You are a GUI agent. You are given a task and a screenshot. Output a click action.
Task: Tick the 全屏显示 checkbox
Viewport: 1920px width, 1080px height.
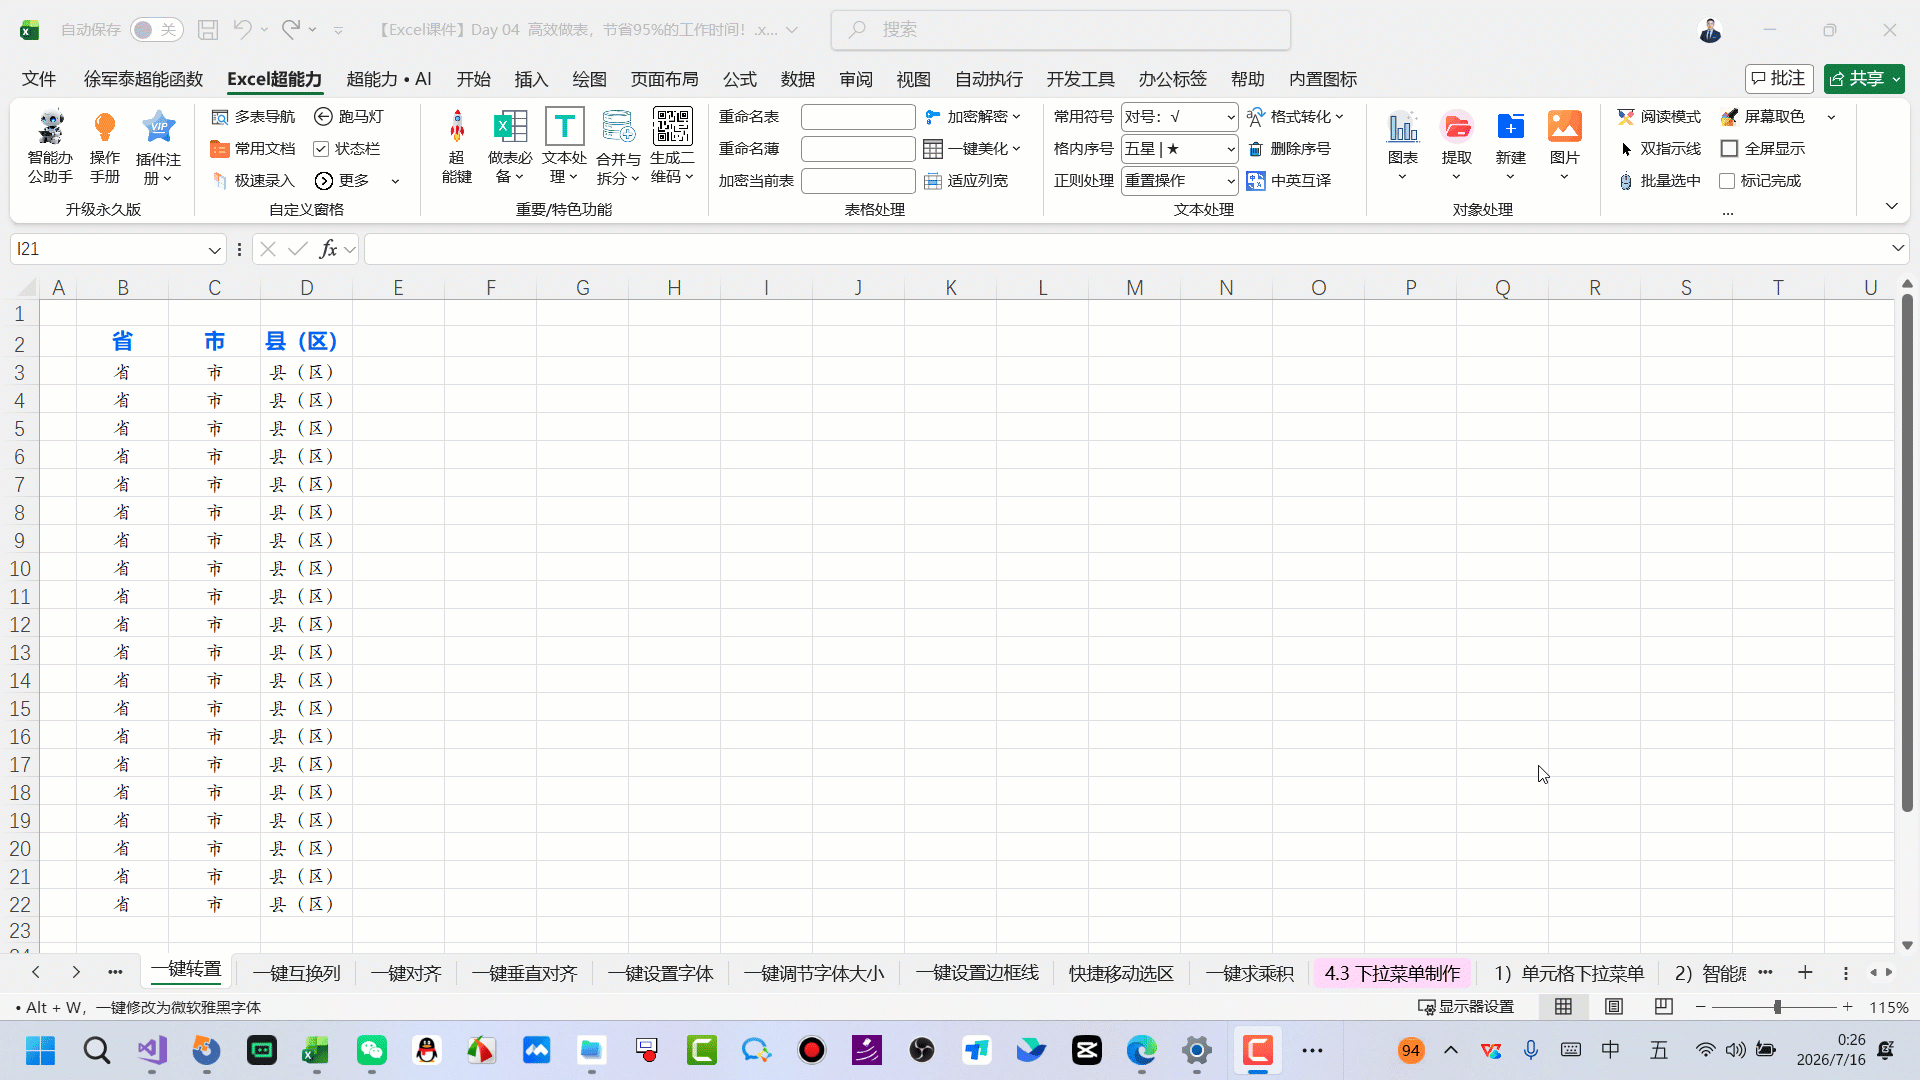1729,149
